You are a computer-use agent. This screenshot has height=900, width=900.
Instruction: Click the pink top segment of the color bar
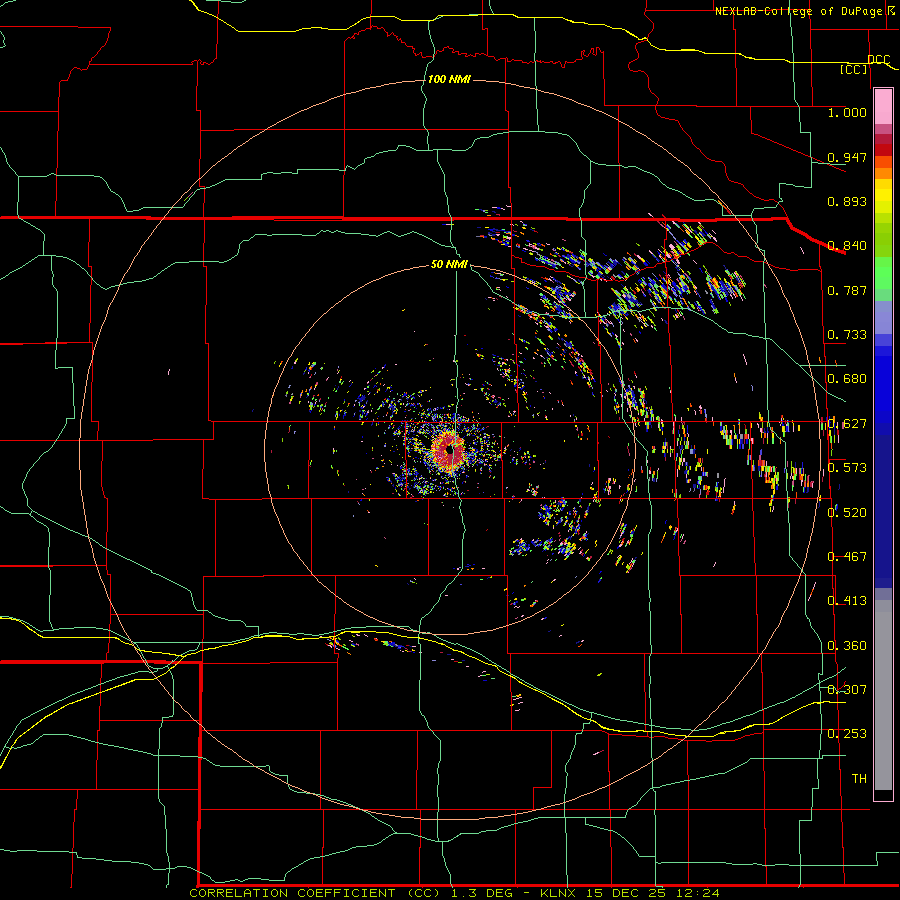click(883, 107)
